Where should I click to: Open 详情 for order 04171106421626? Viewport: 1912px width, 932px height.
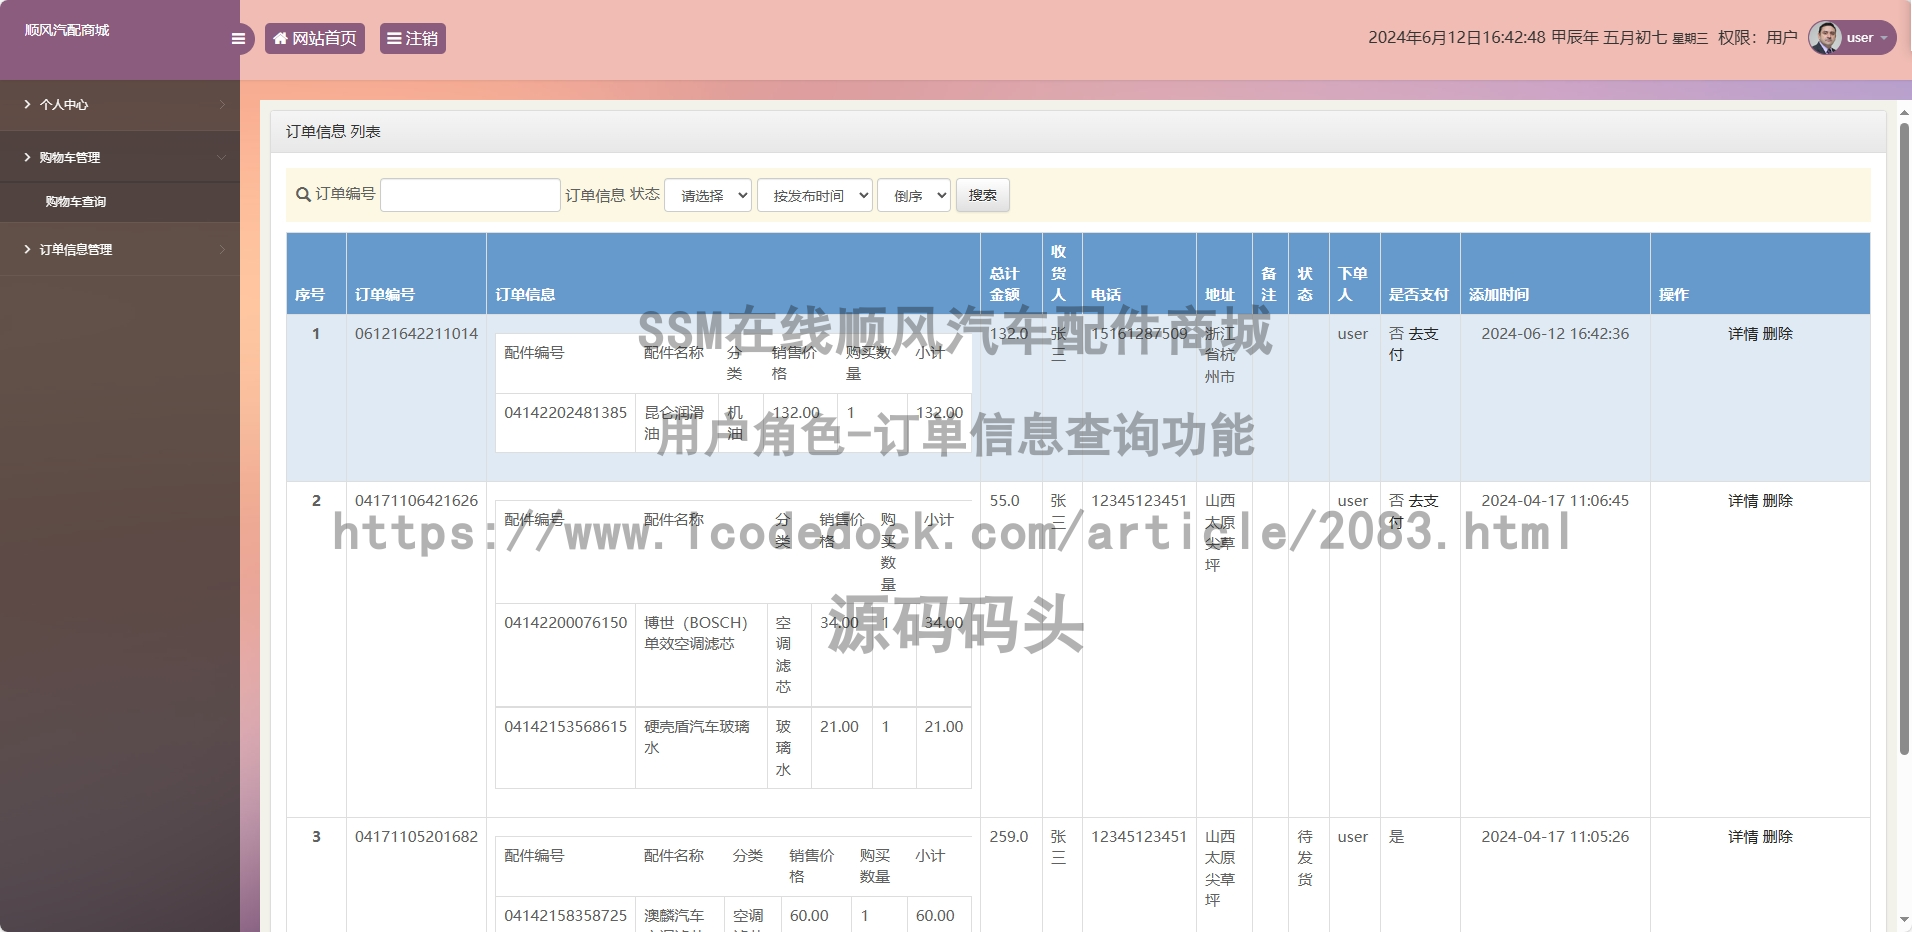click(1743, 501)
